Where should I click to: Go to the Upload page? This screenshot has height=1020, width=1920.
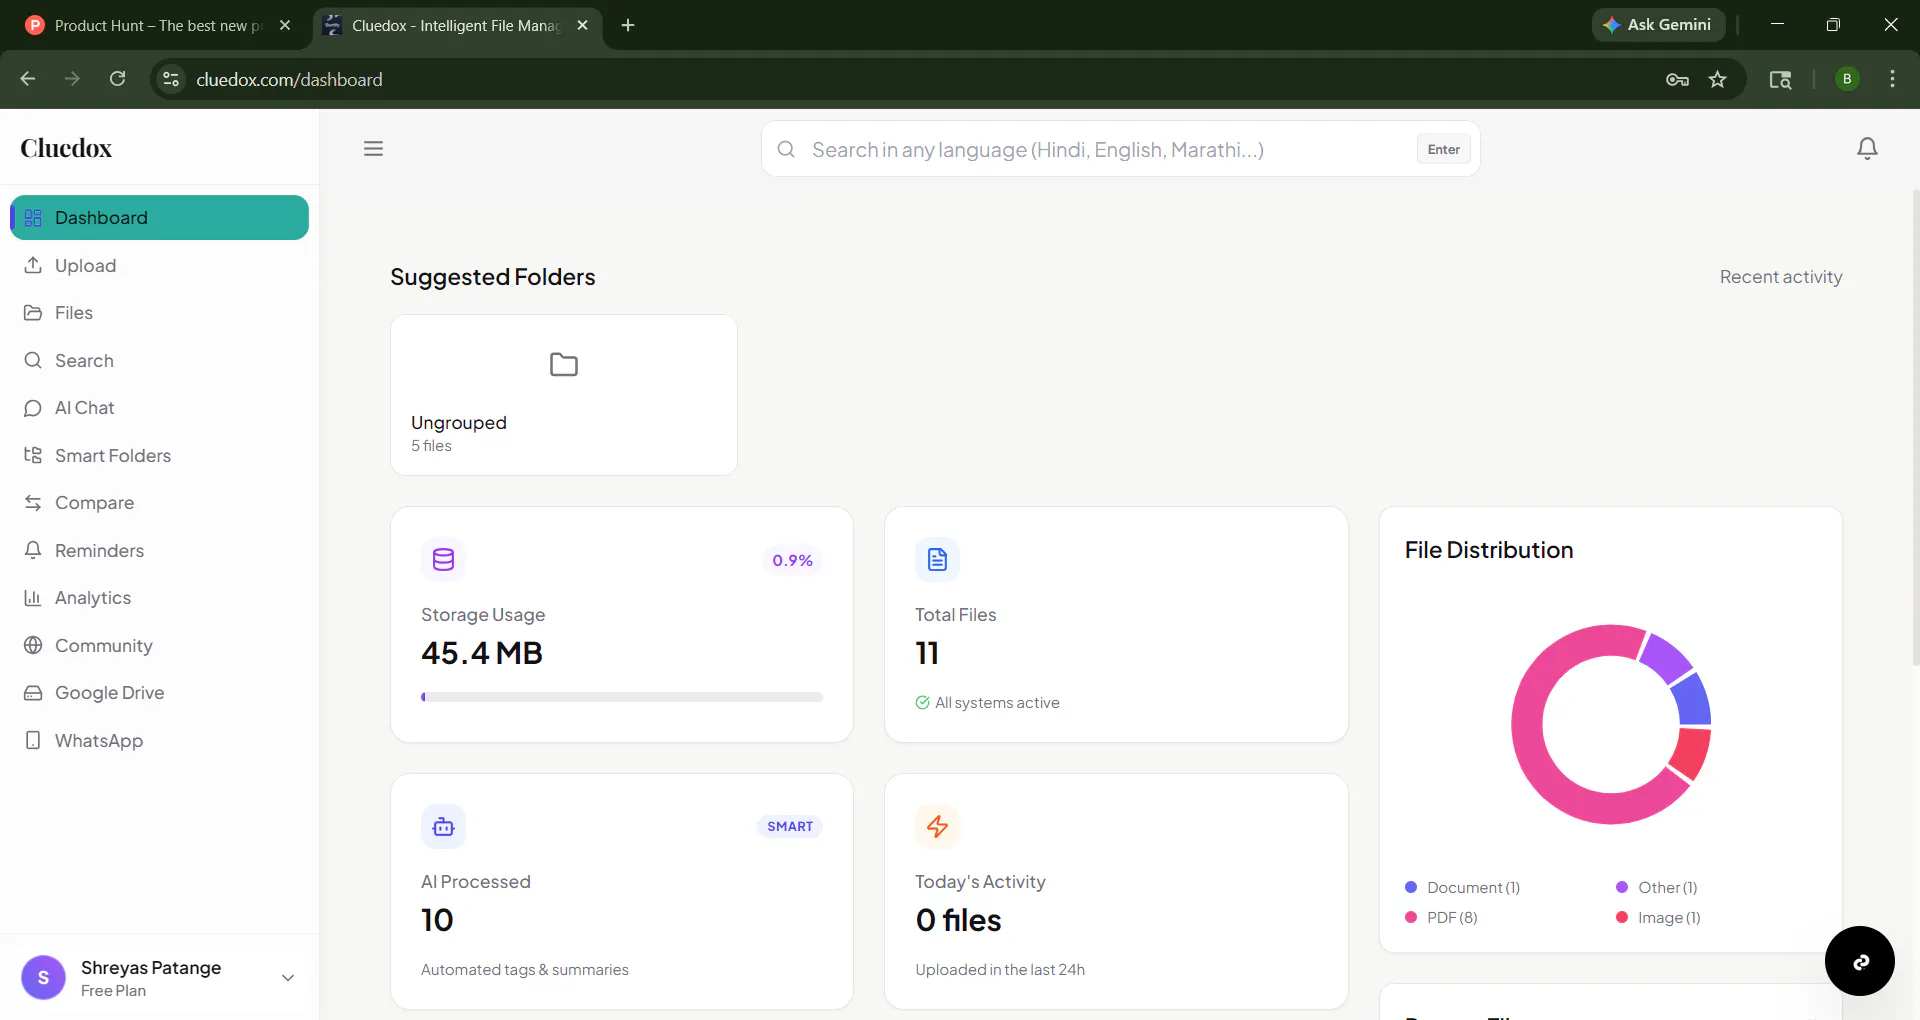tap(160, 265)
